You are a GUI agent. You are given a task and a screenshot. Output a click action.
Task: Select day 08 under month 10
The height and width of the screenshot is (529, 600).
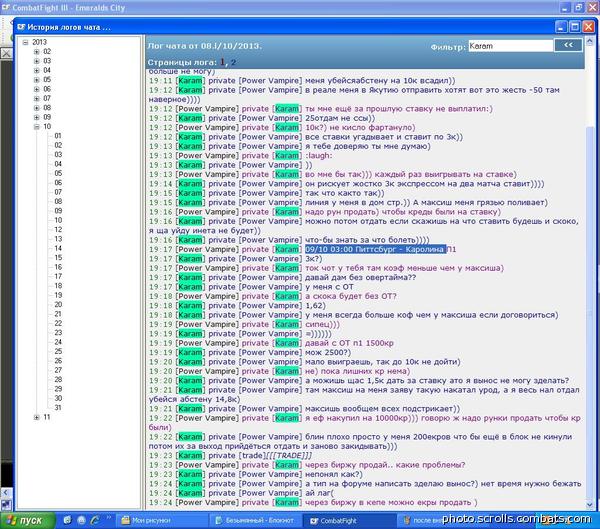coord(58,201)
